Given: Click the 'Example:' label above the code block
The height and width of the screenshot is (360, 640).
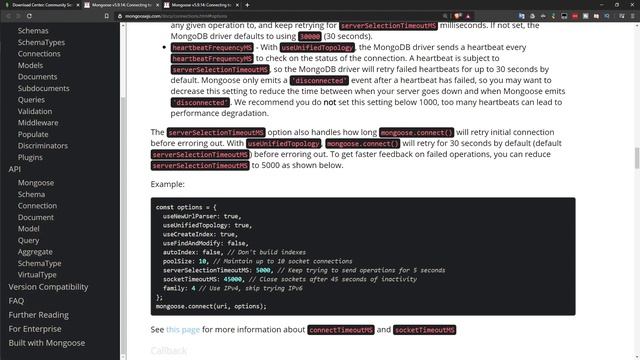Looking at the screenshot, I should (167, 184).
